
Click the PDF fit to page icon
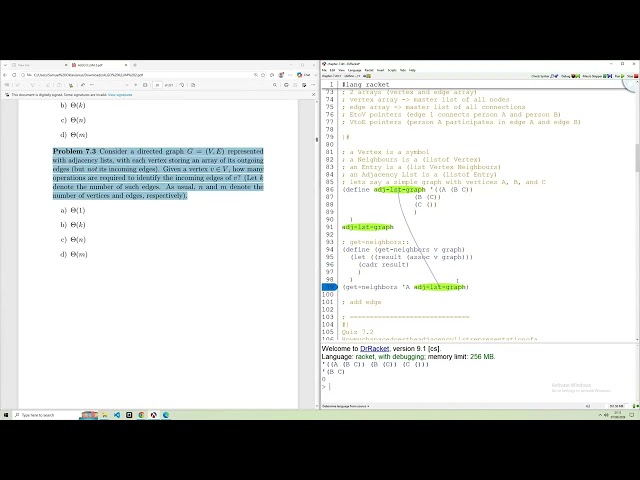[145, 85]
